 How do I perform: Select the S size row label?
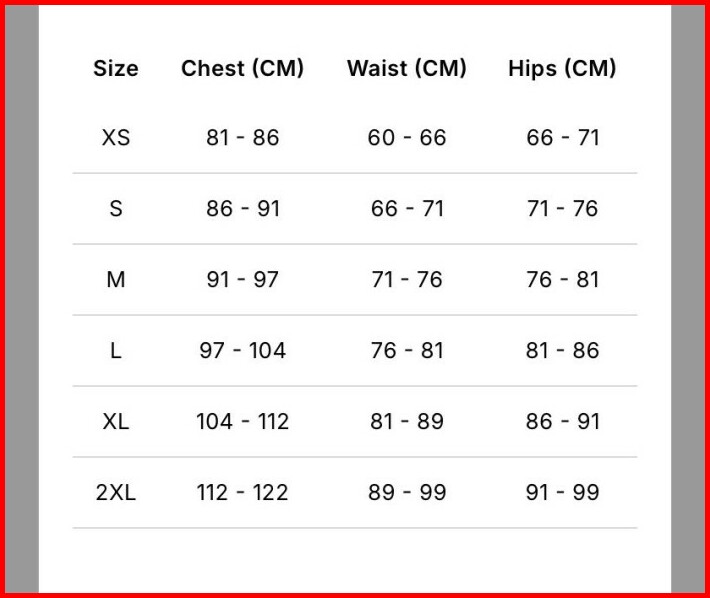coord(116,209)
